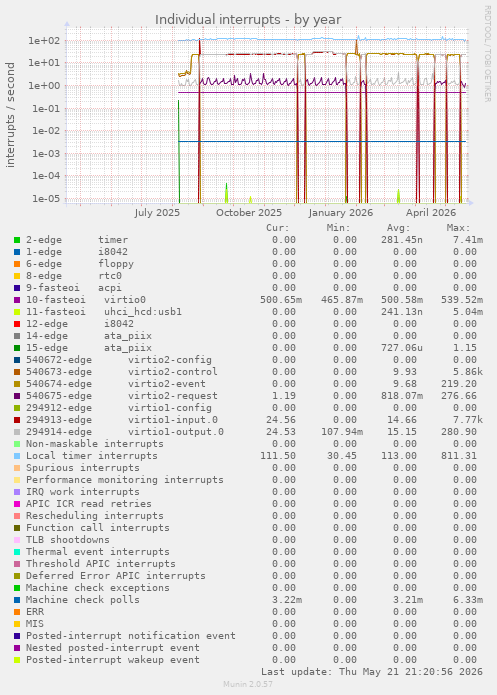Select the 'Rescheduling interrupts' legend label
The image size is (497, 695).
[94, 515]
